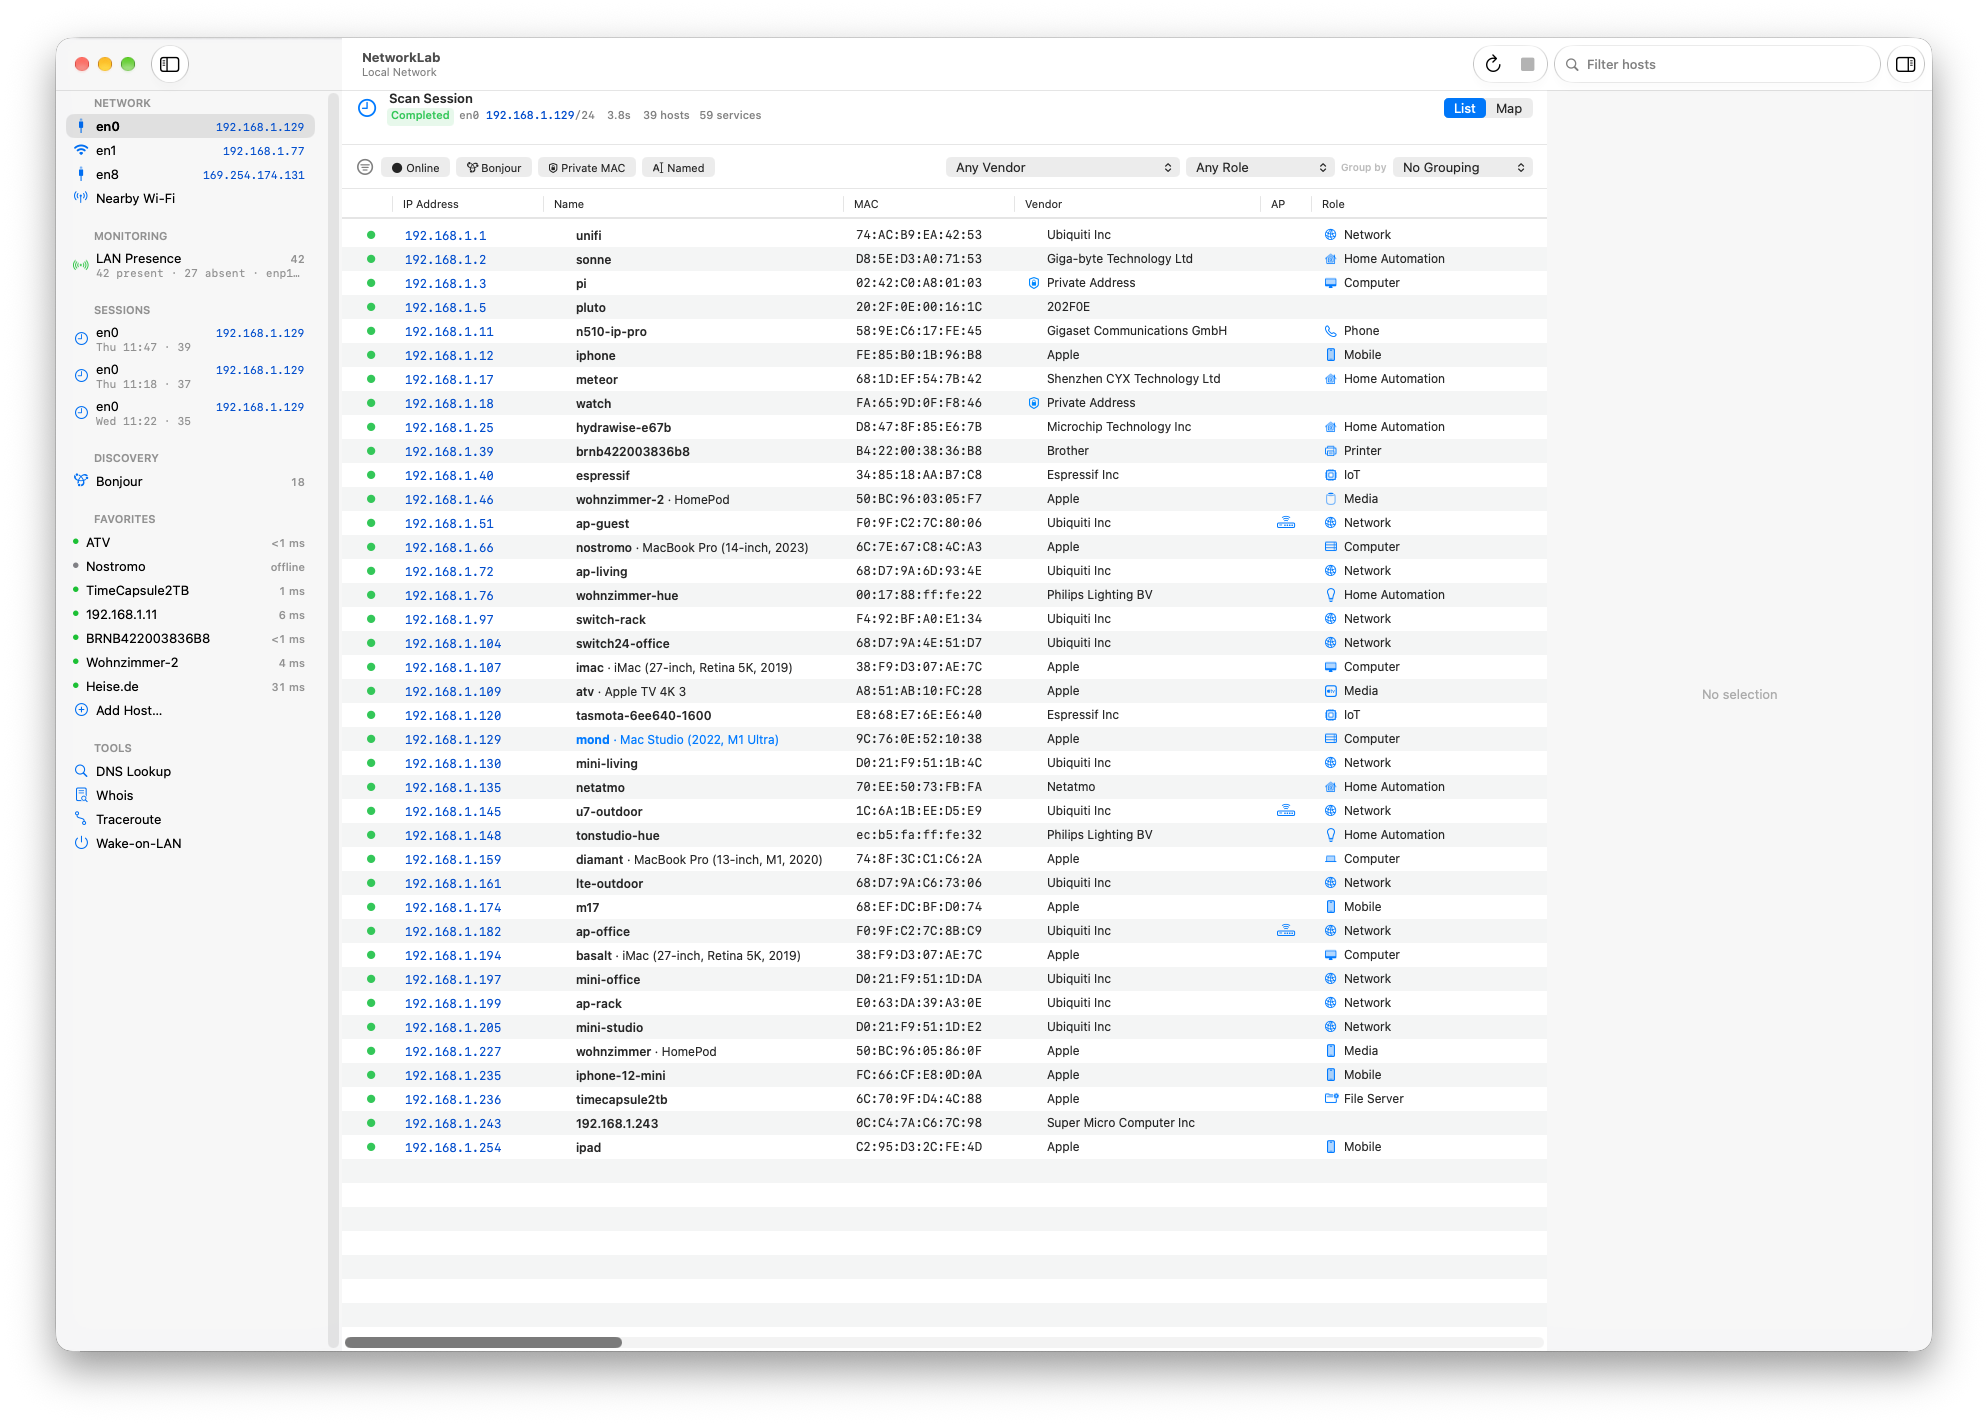
Task: Open the Any Role dropdown
Action: point(1261,168)
